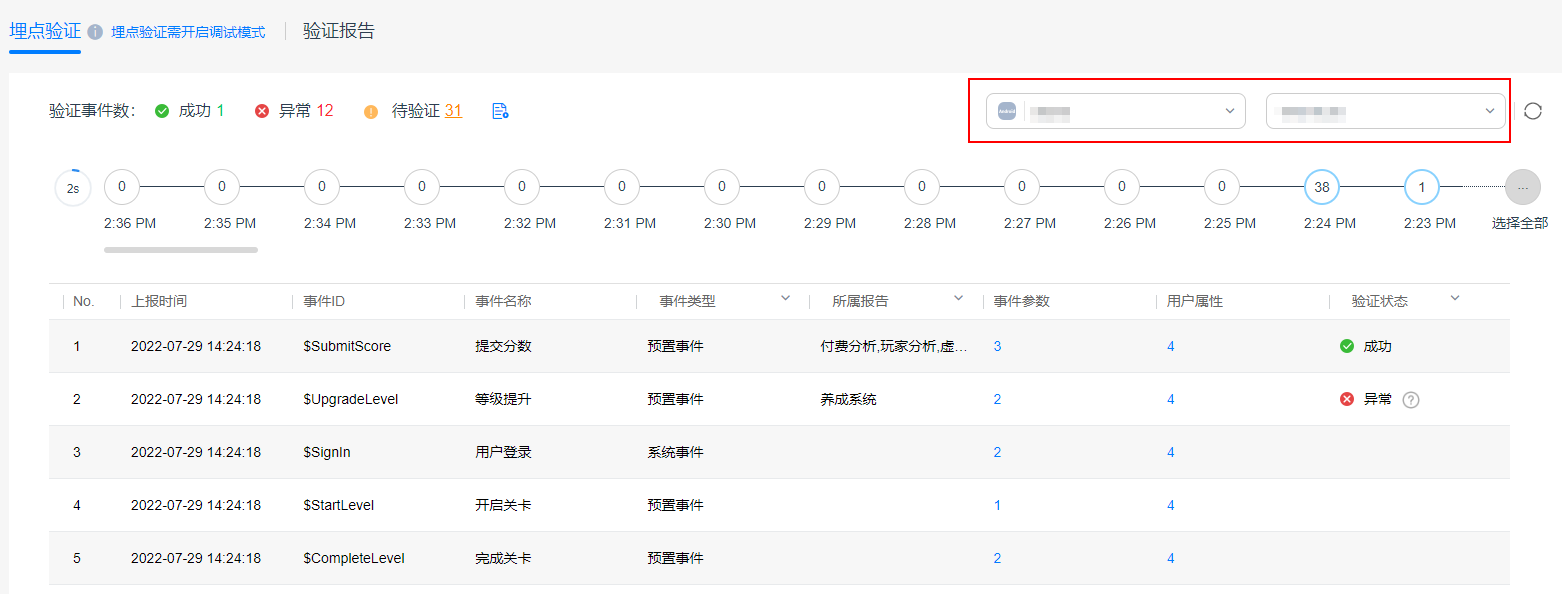Click the info icon next to 埋点验证

point(95,32)
